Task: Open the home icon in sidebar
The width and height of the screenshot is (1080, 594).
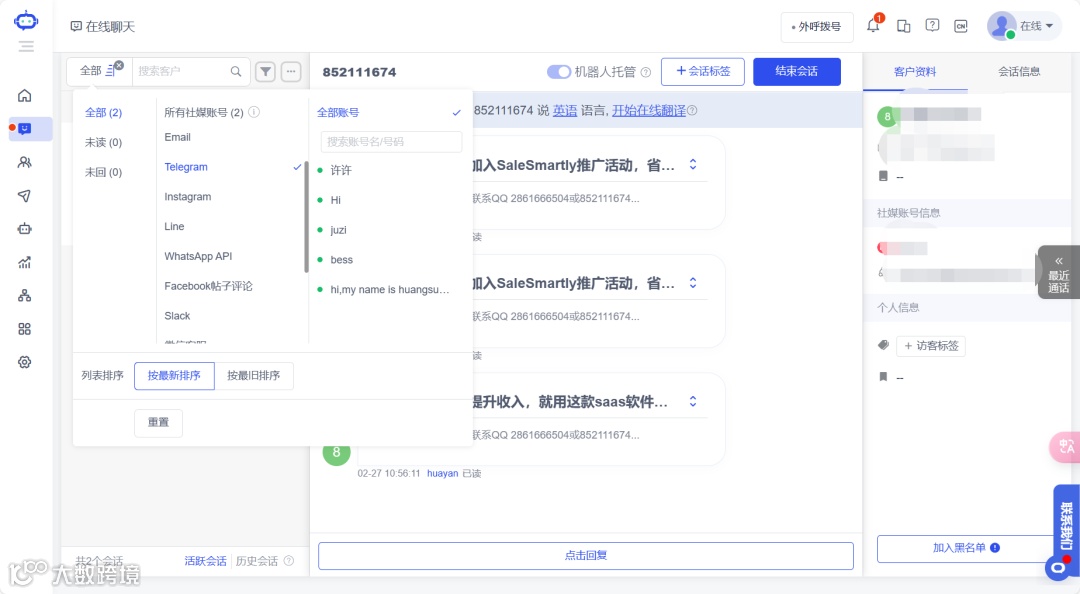Action: [25, 96]
